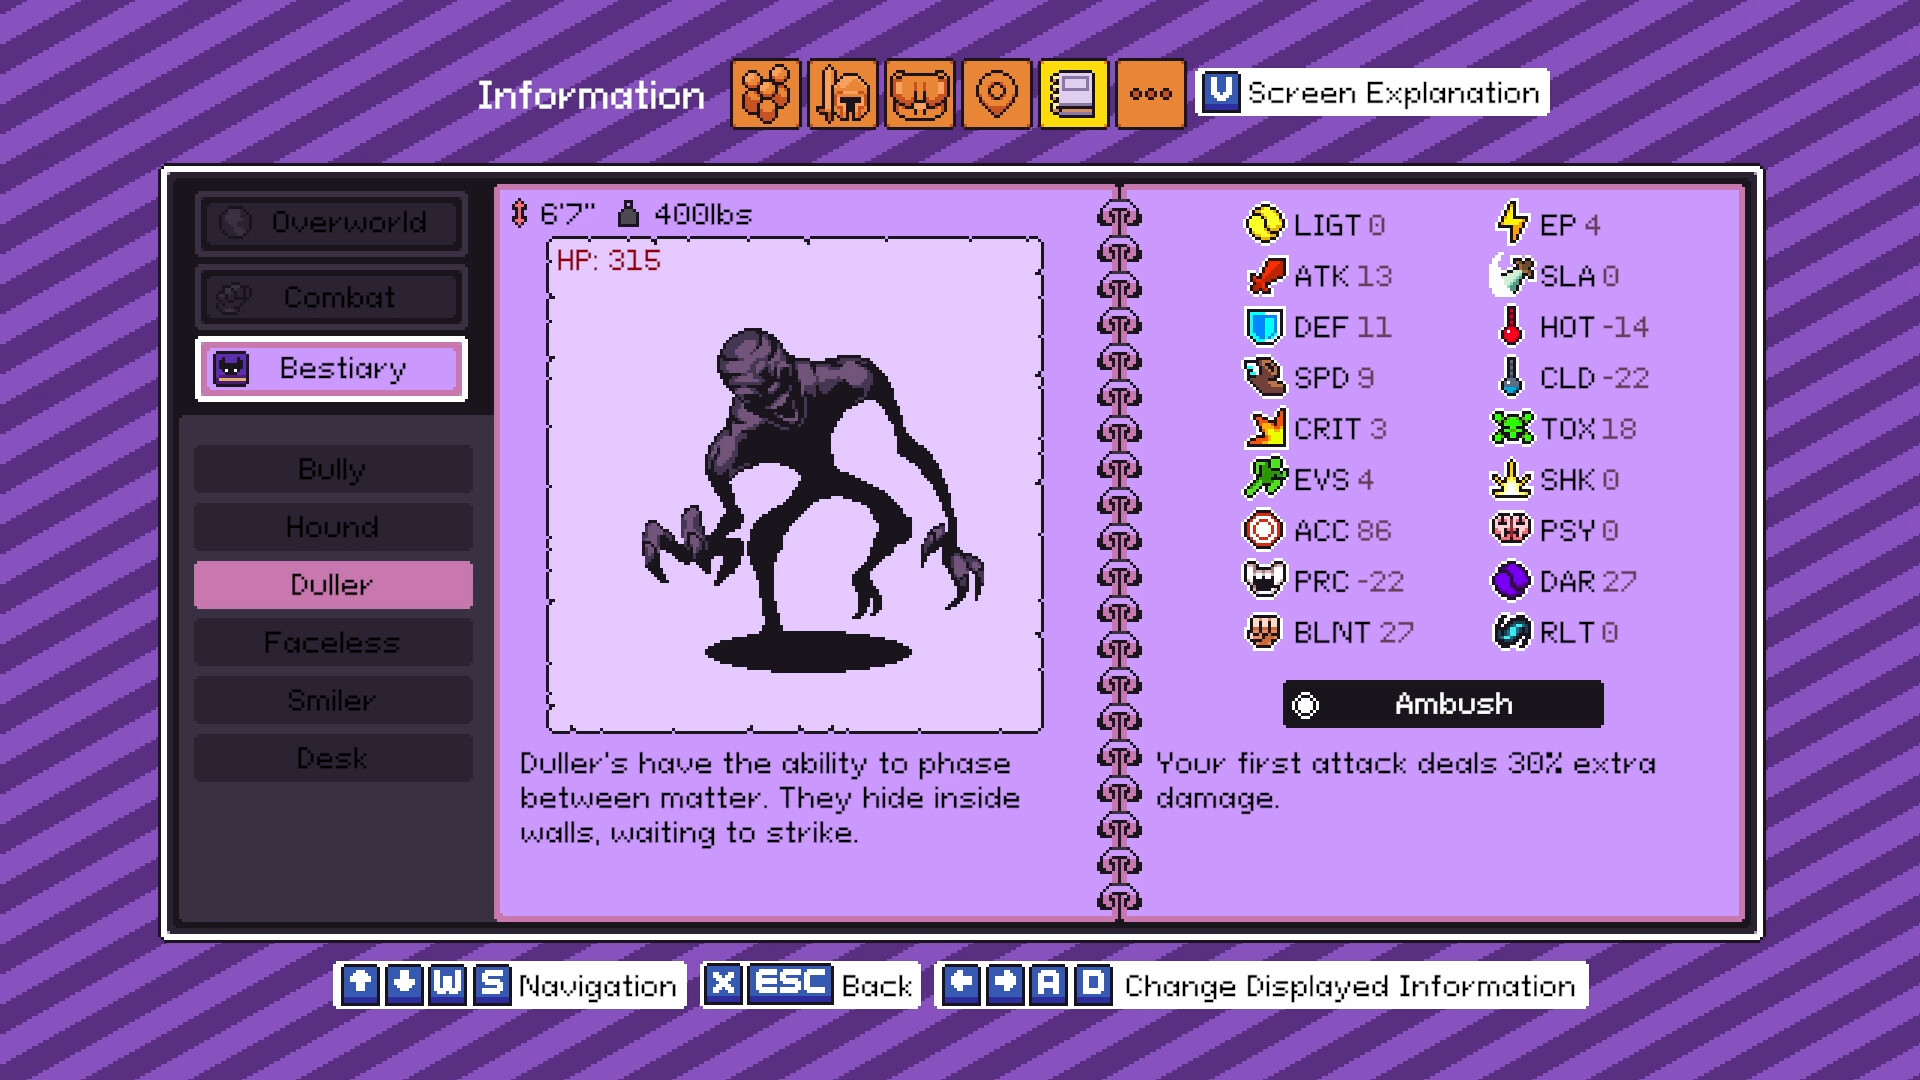Click the DAR darkness stat icon

coord(1512,581)
